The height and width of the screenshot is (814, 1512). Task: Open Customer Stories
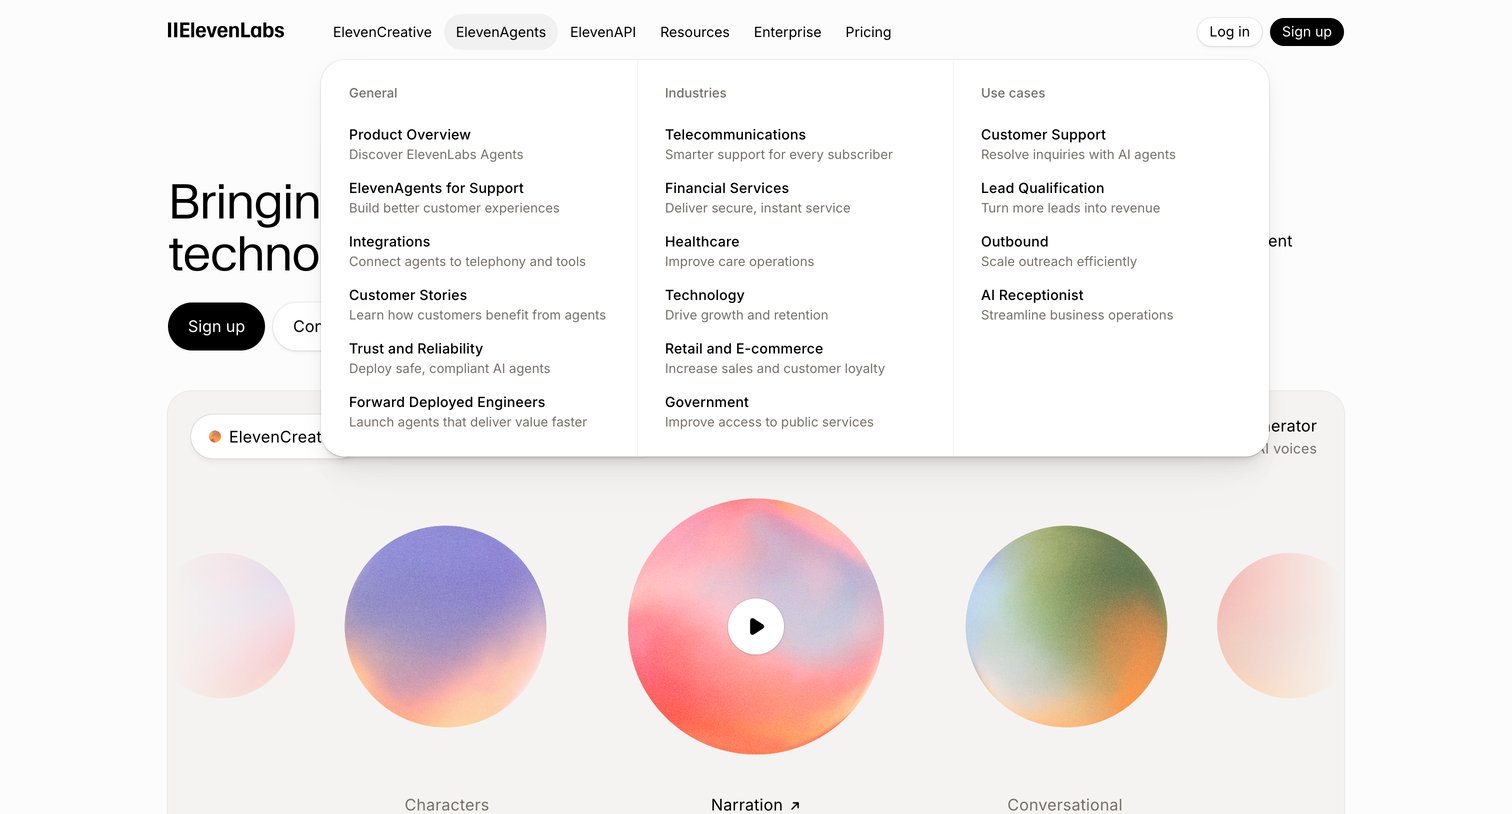tap(477, 305)
